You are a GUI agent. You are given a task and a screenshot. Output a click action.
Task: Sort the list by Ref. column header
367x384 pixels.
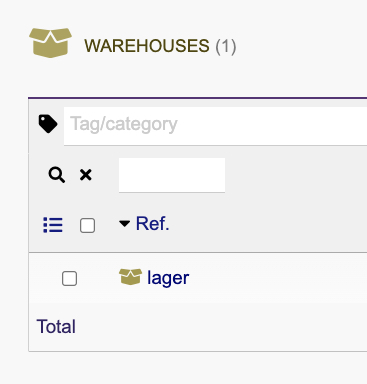pyautogui.click(x=152, y=223)
